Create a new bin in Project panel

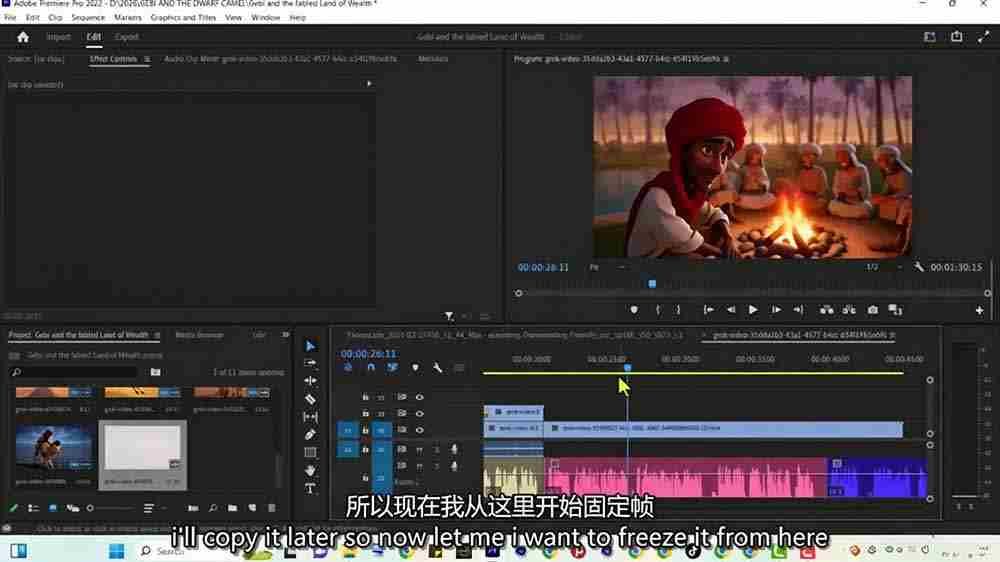(x=232, y=508)
